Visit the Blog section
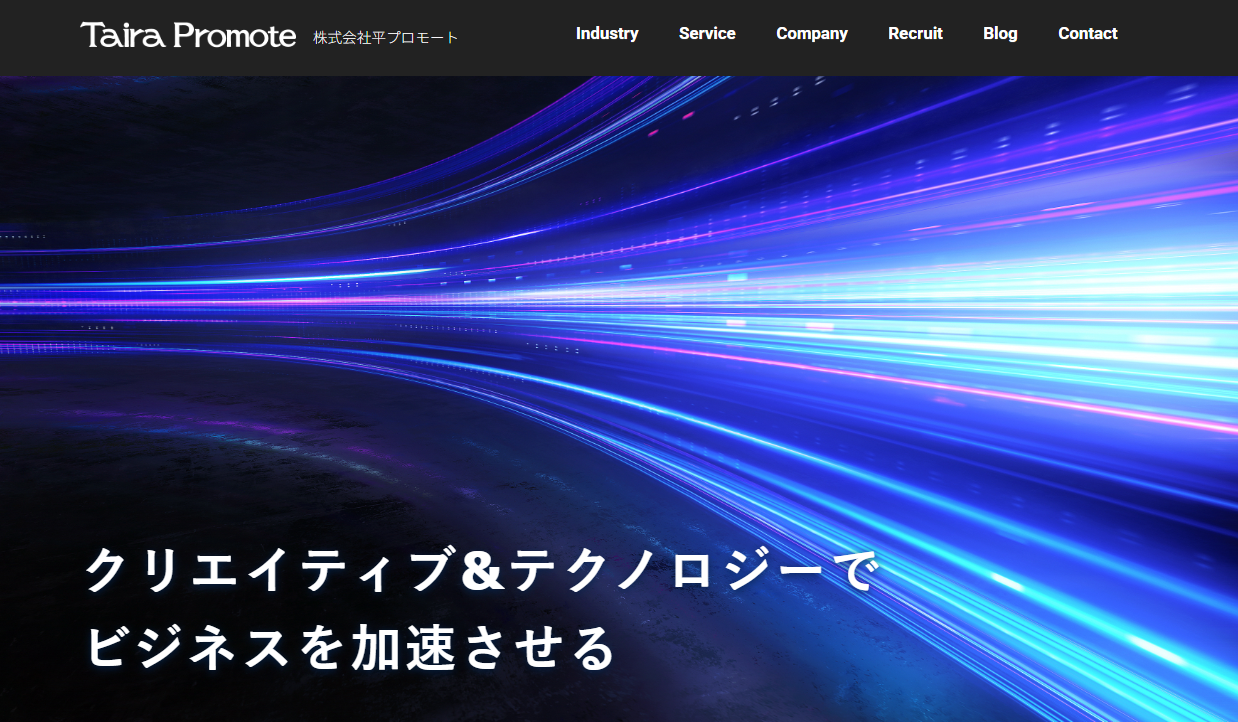This screenshot has width=1238, height=722. [1000, 33]
